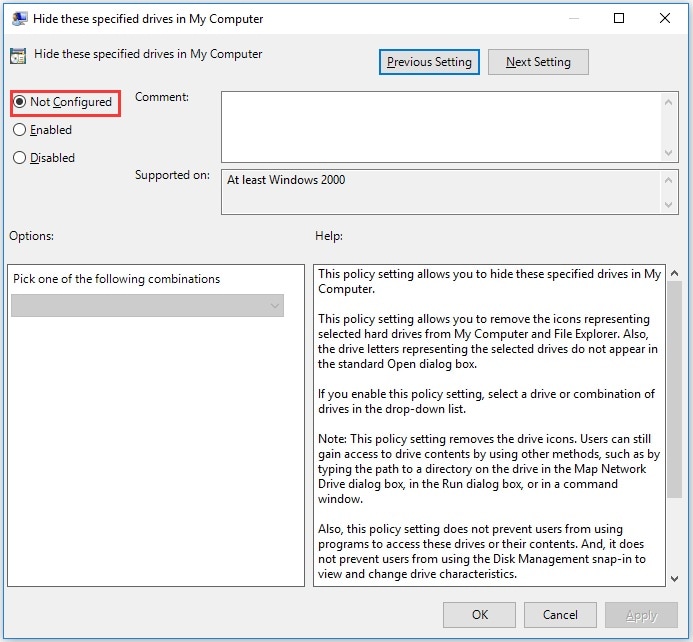Click the 'At least Windows 2000' text
This screenshot has height=642, width=693.
286,180
